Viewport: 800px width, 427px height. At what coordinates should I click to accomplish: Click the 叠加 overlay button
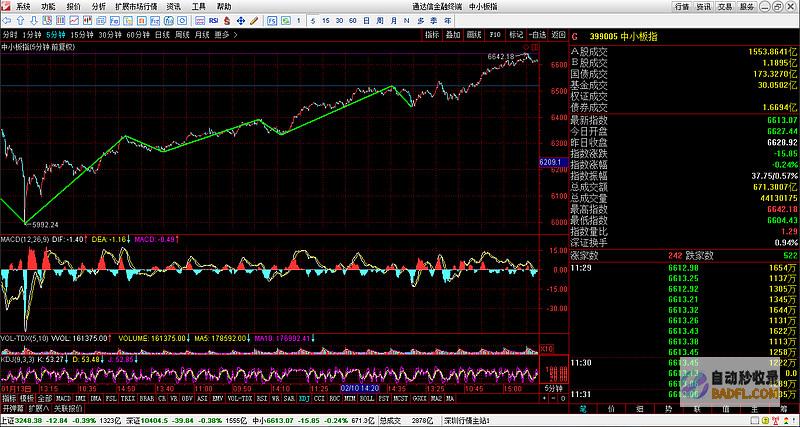tap(453, 35)
